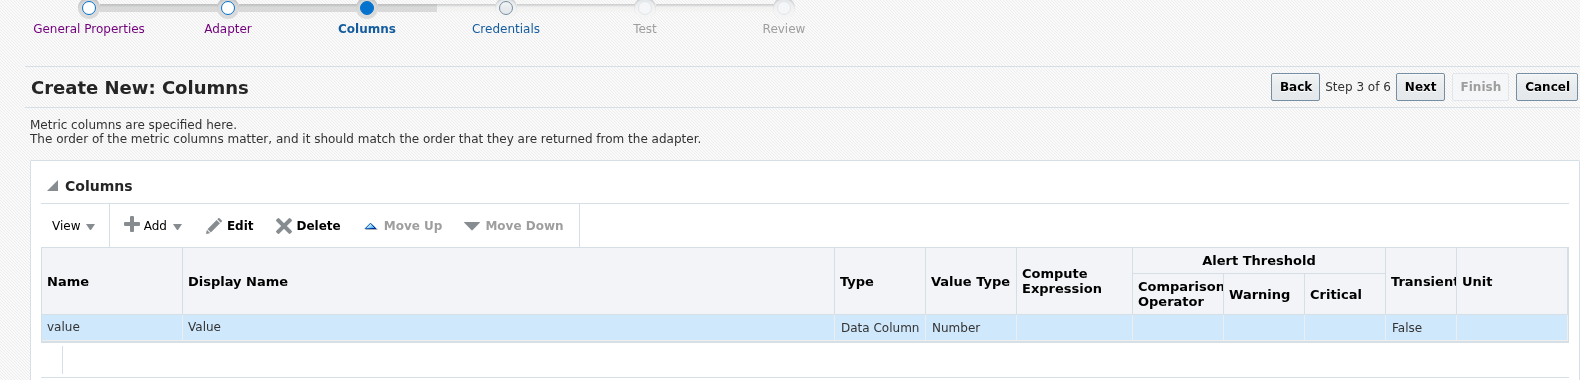The image size is (1580, 380).
Task: Click the Unit column header
Action: 1512,282
